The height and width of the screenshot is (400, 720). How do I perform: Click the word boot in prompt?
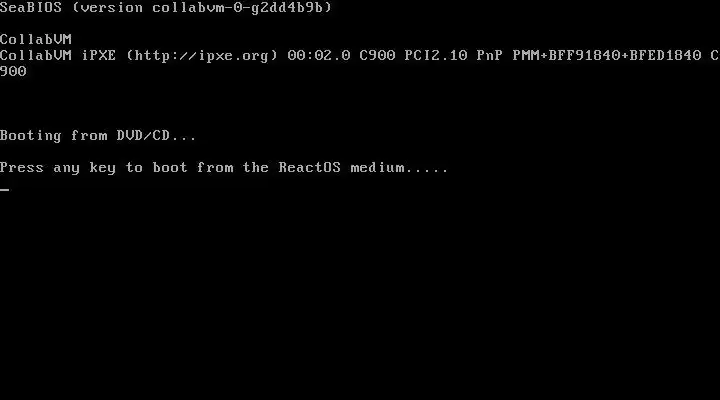[x=170, y=167]
